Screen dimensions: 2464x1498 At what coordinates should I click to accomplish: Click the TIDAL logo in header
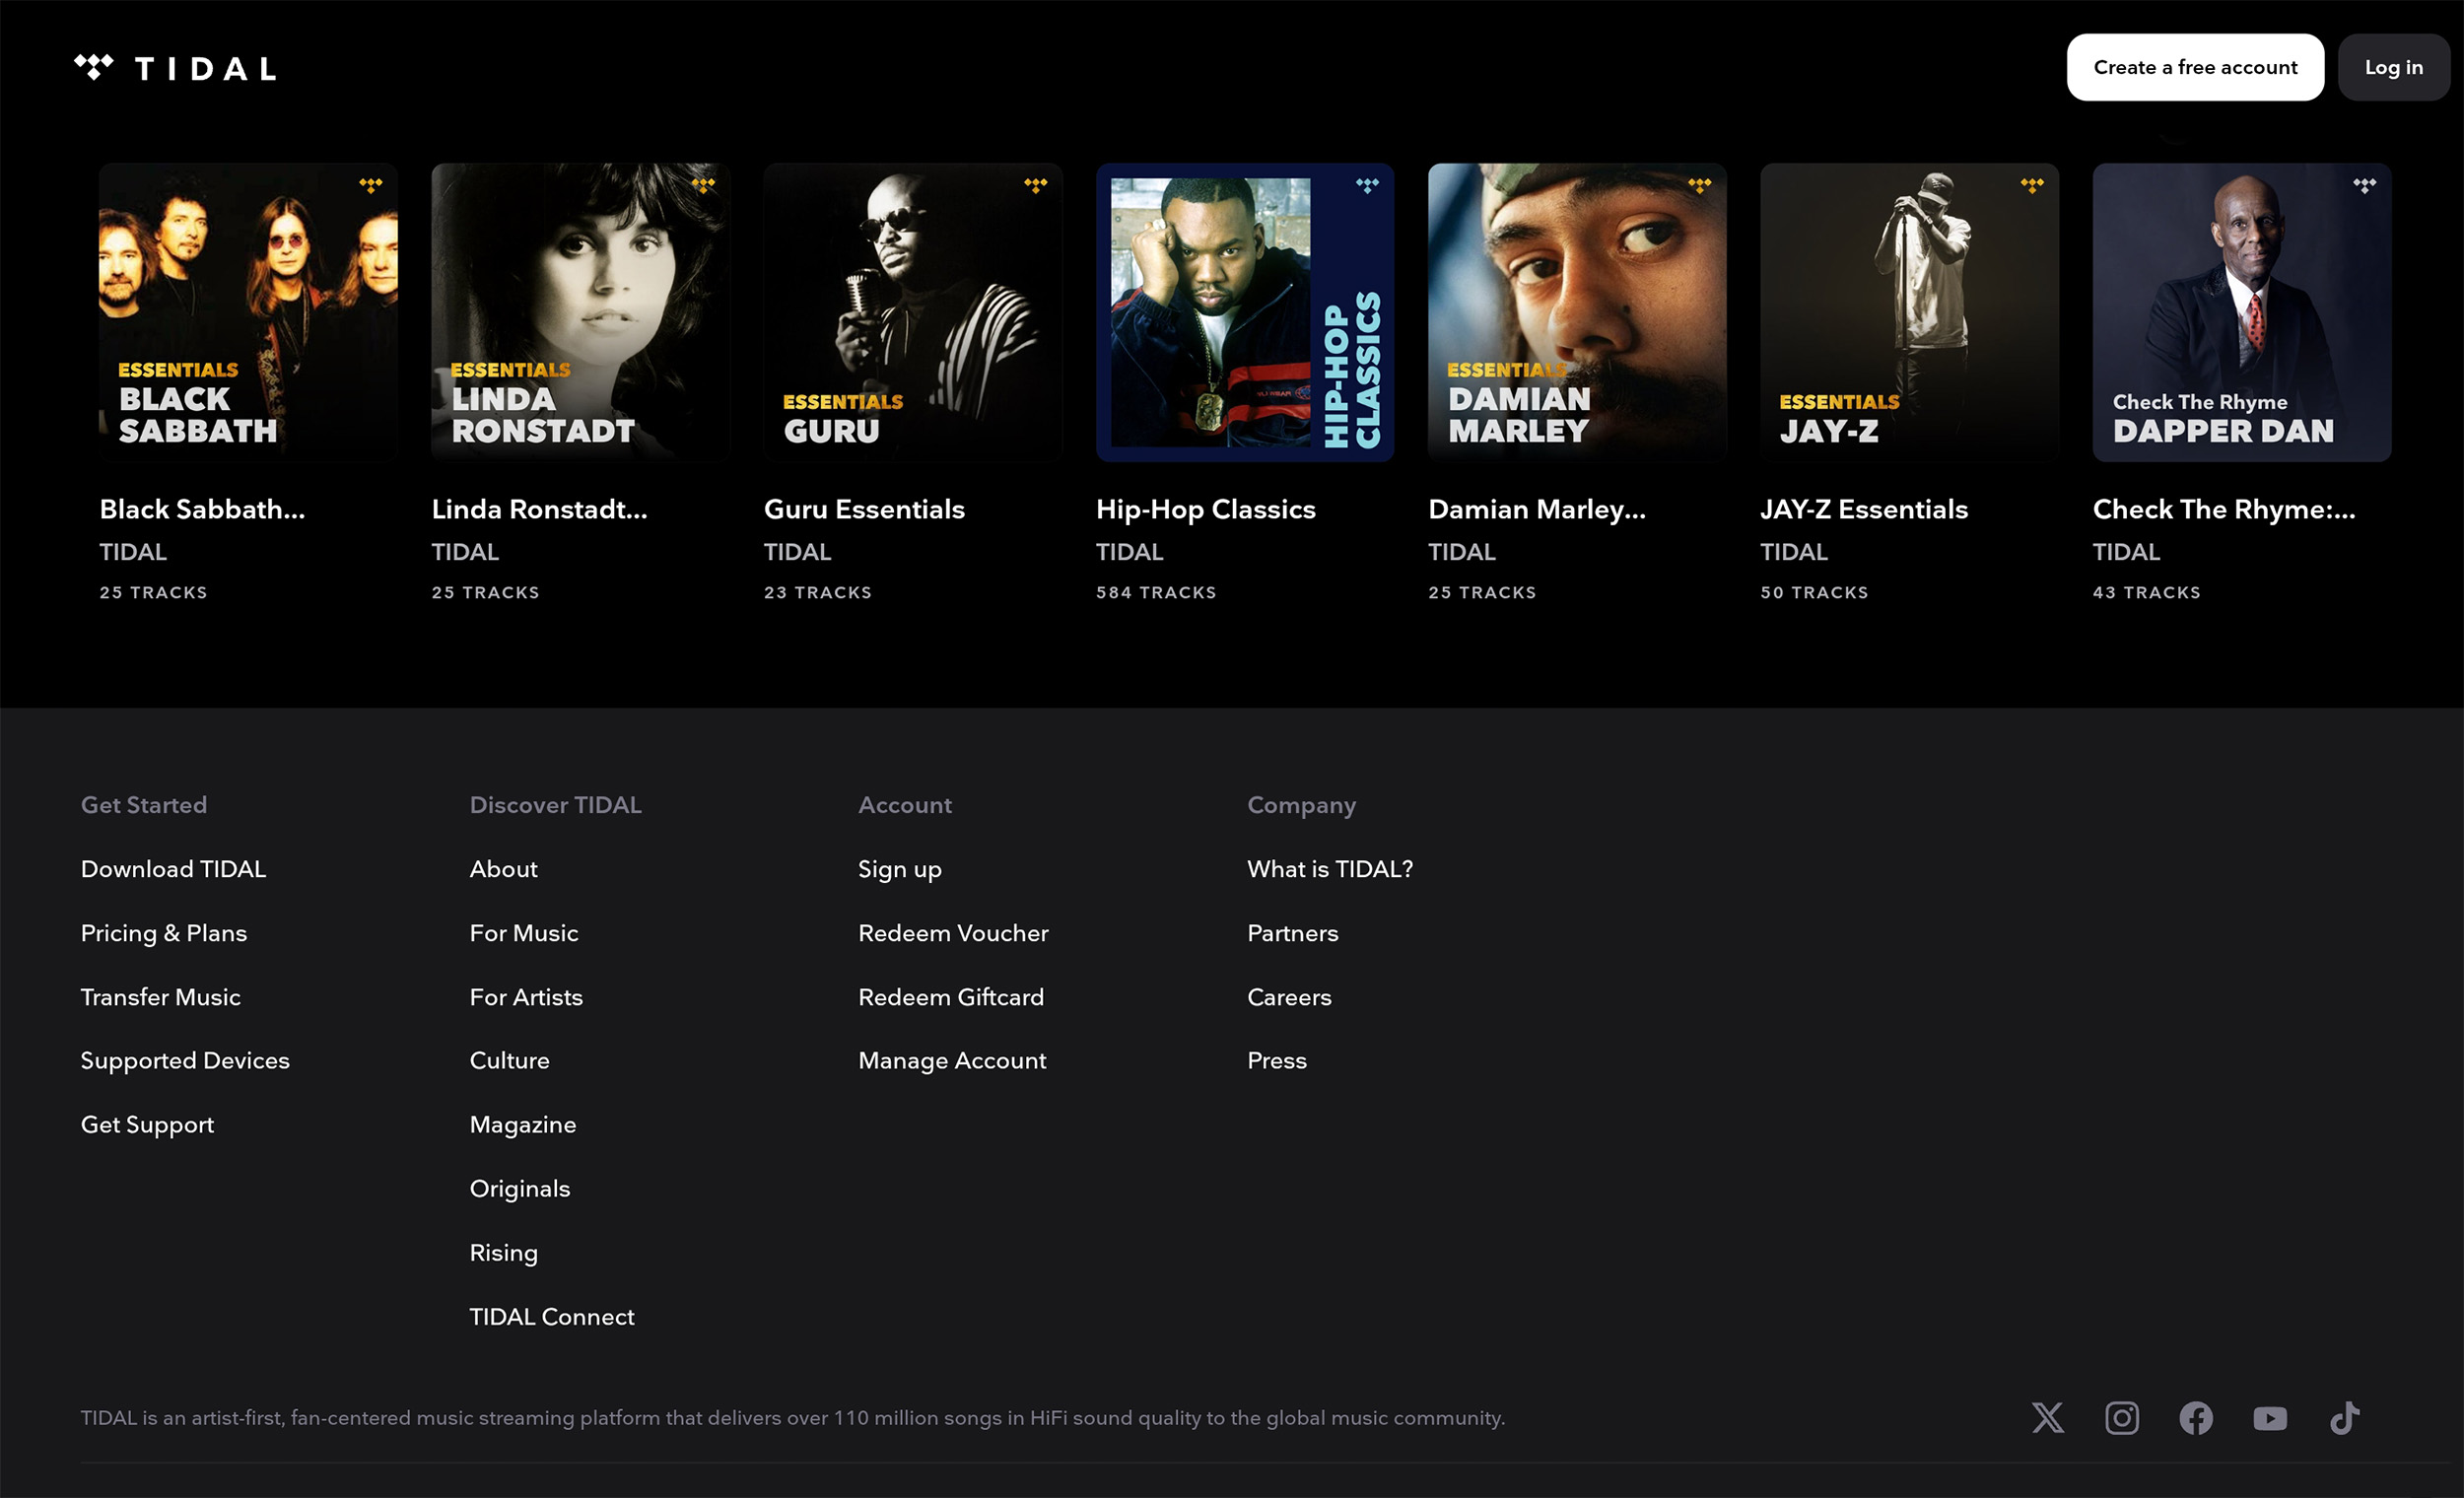[x=175, y=68]
